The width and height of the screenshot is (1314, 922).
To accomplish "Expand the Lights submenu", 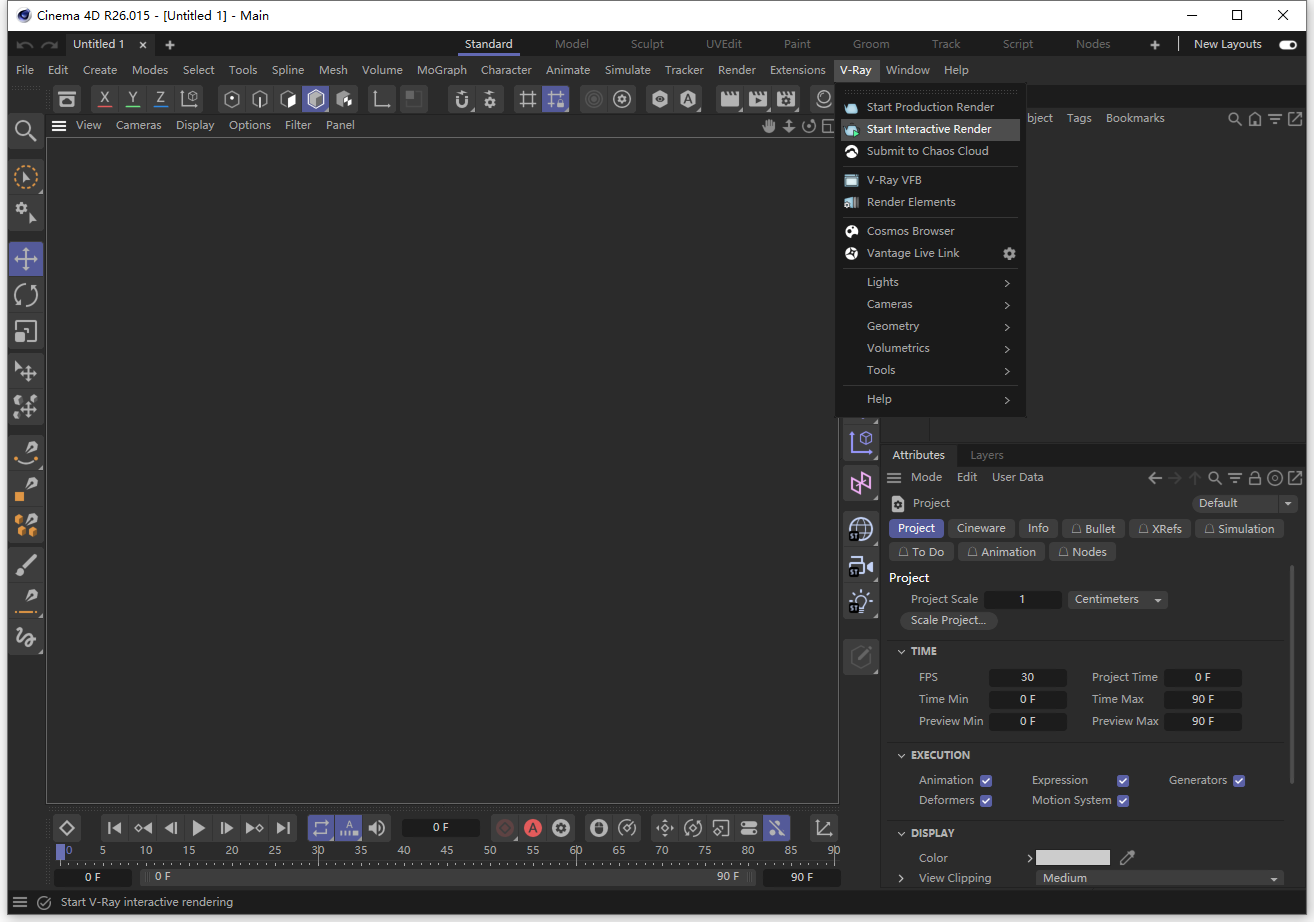I will (x=930, y=282).
